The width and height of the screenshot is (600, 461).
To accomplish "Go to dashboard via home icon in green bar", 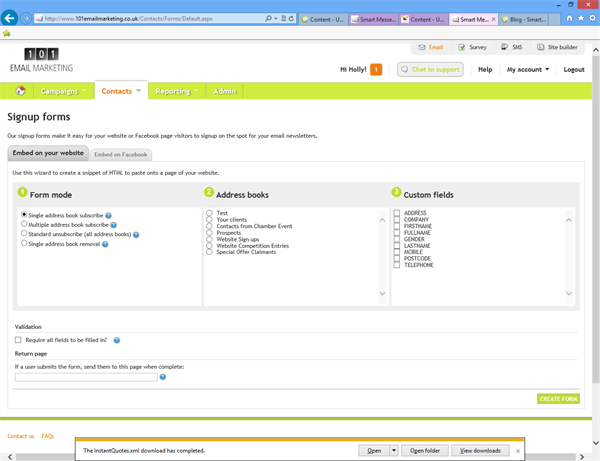I will coord(20,91).
